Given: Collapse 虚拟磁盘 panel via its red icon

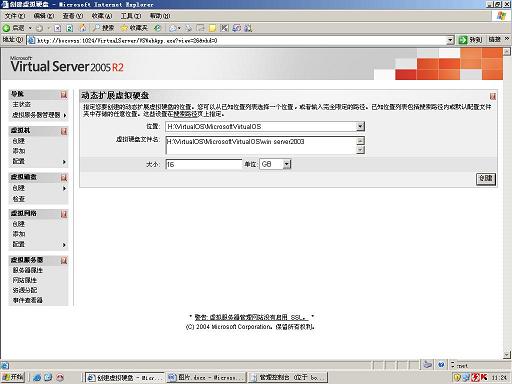Looking at the screenshot, I should [64, 178].
